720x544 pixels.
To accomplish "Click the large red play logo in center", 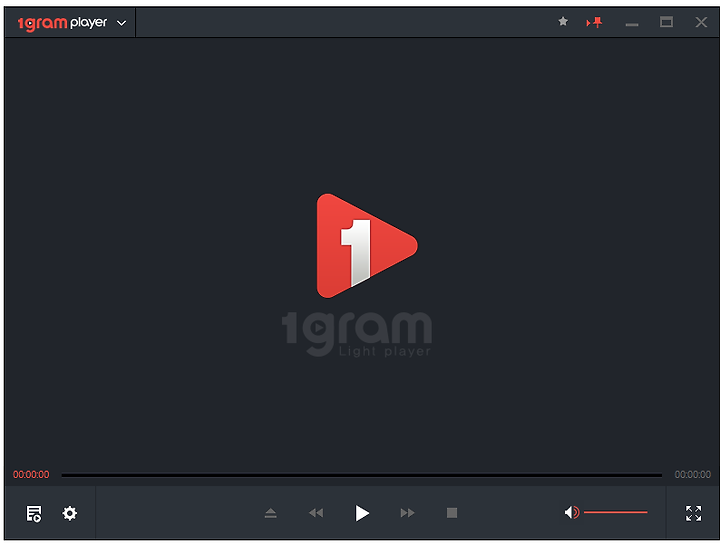I will pos(367,246).
